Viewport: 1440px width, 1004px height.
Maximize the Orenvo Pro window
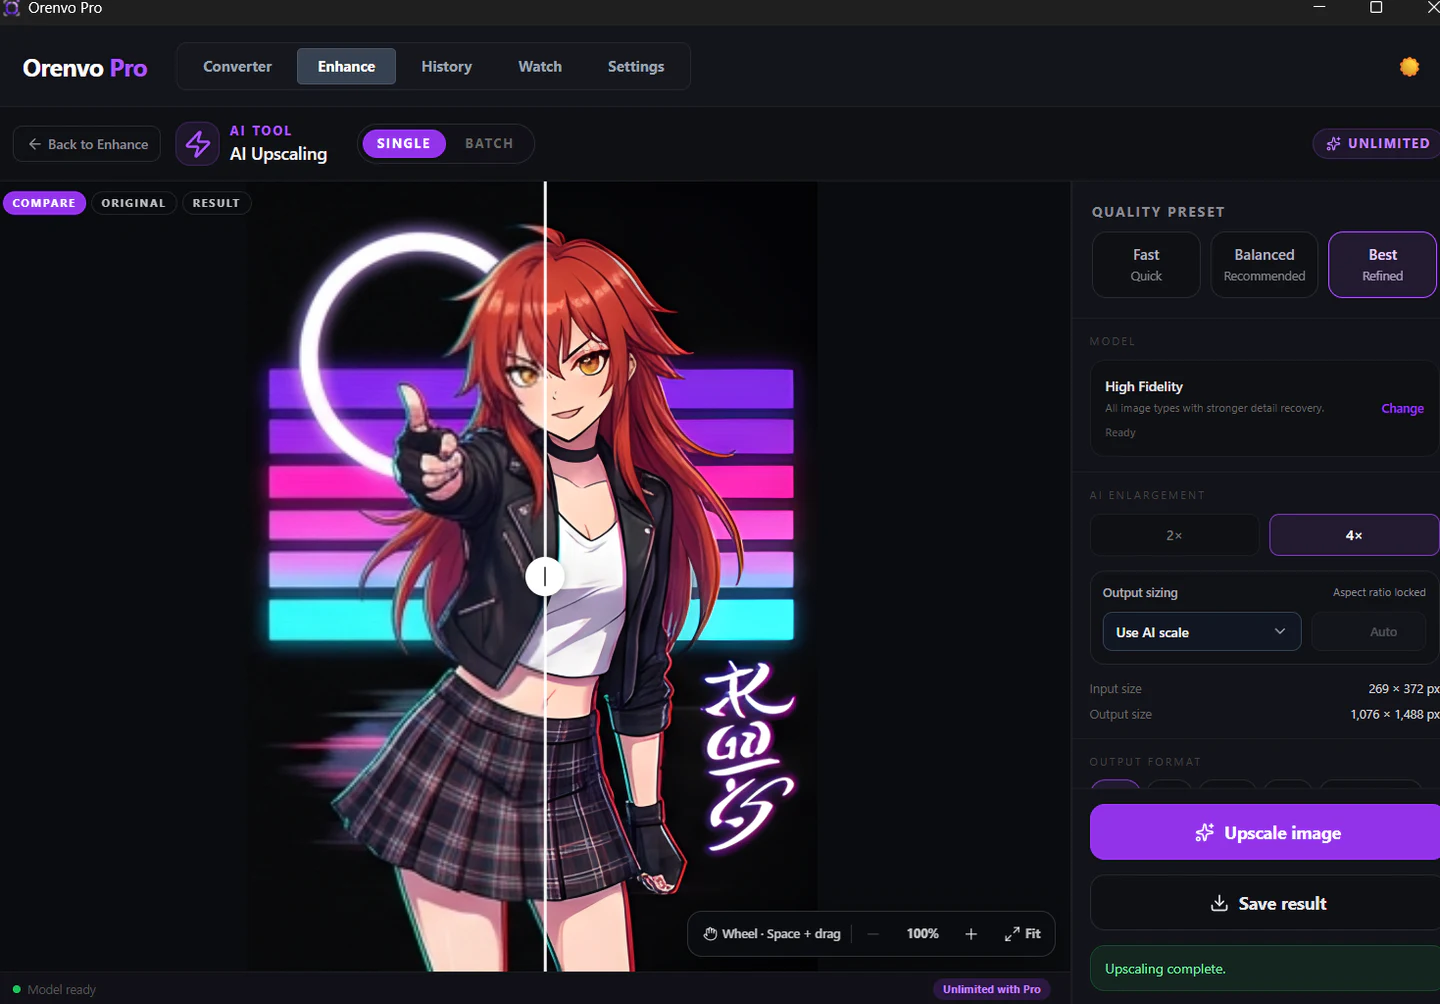(x=1376, y=7)
